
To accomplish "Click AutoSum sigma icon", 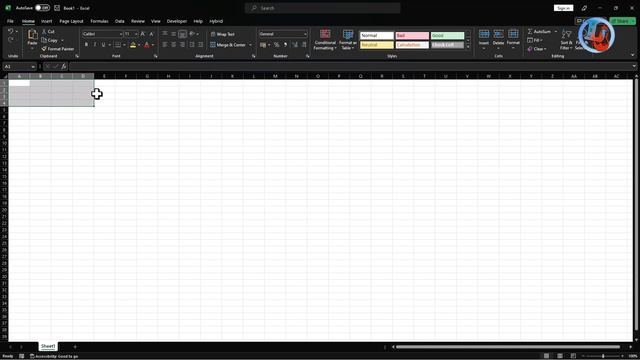I will [x=530, y=31].
